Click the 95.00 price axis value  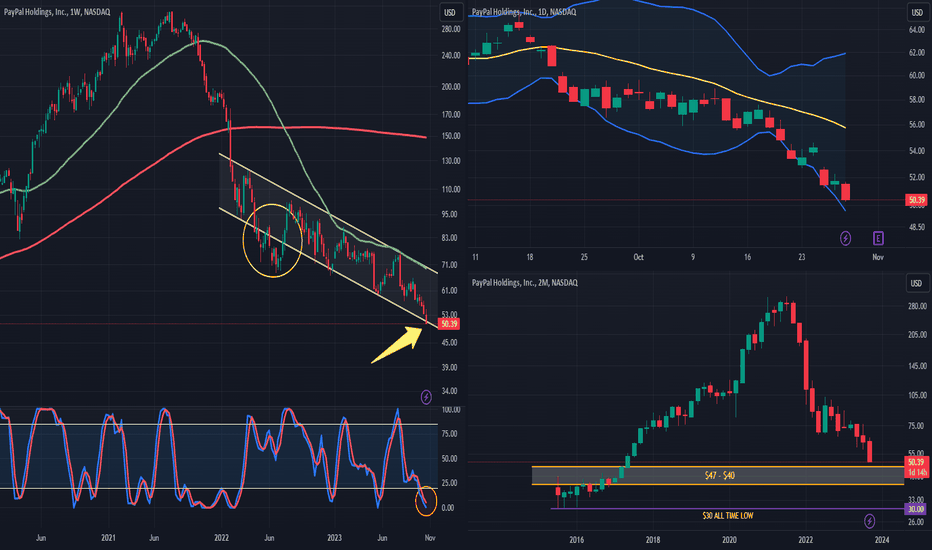[x=451, y=214]
